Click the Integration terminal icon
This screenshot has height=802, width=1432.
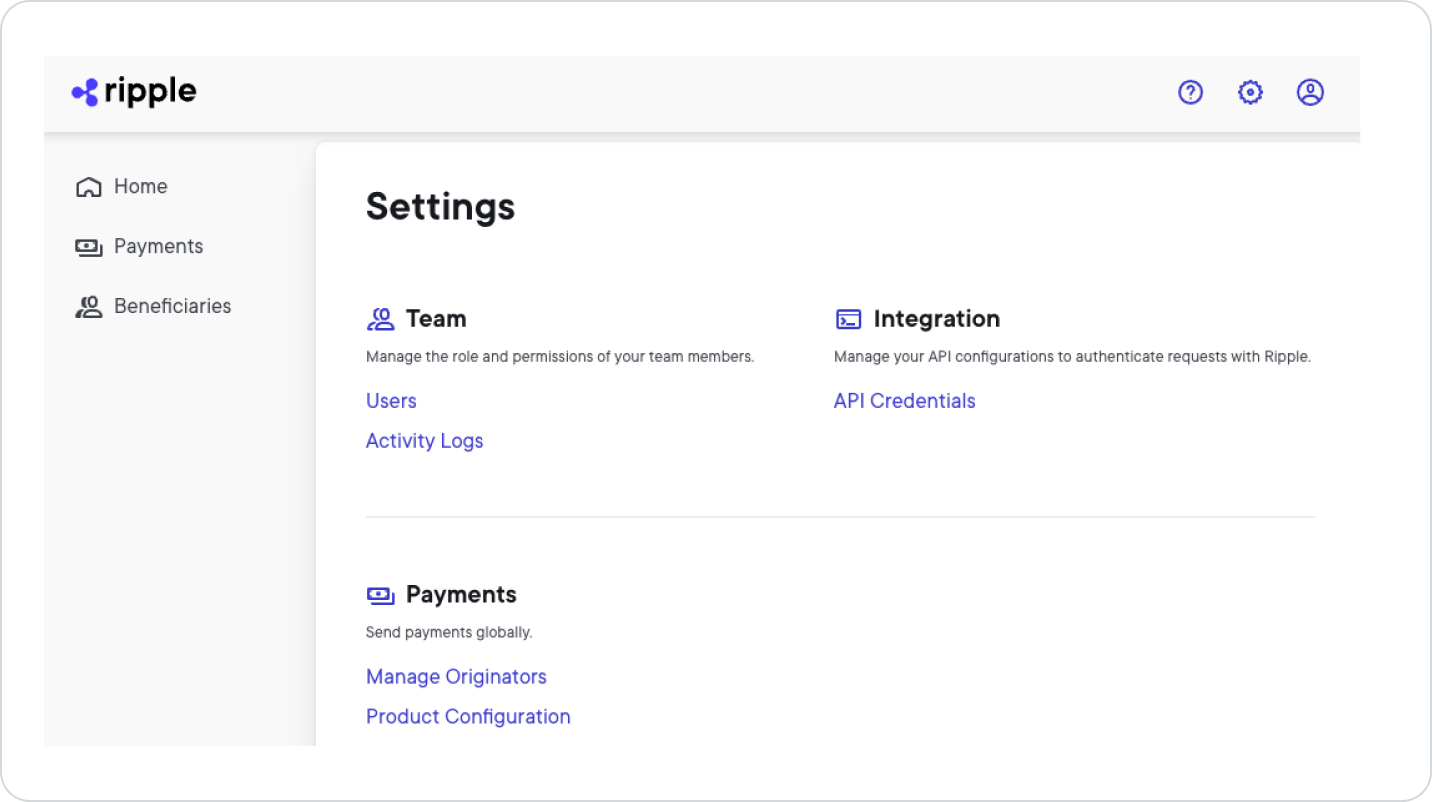pyautogui.click(x=847, y=318)
